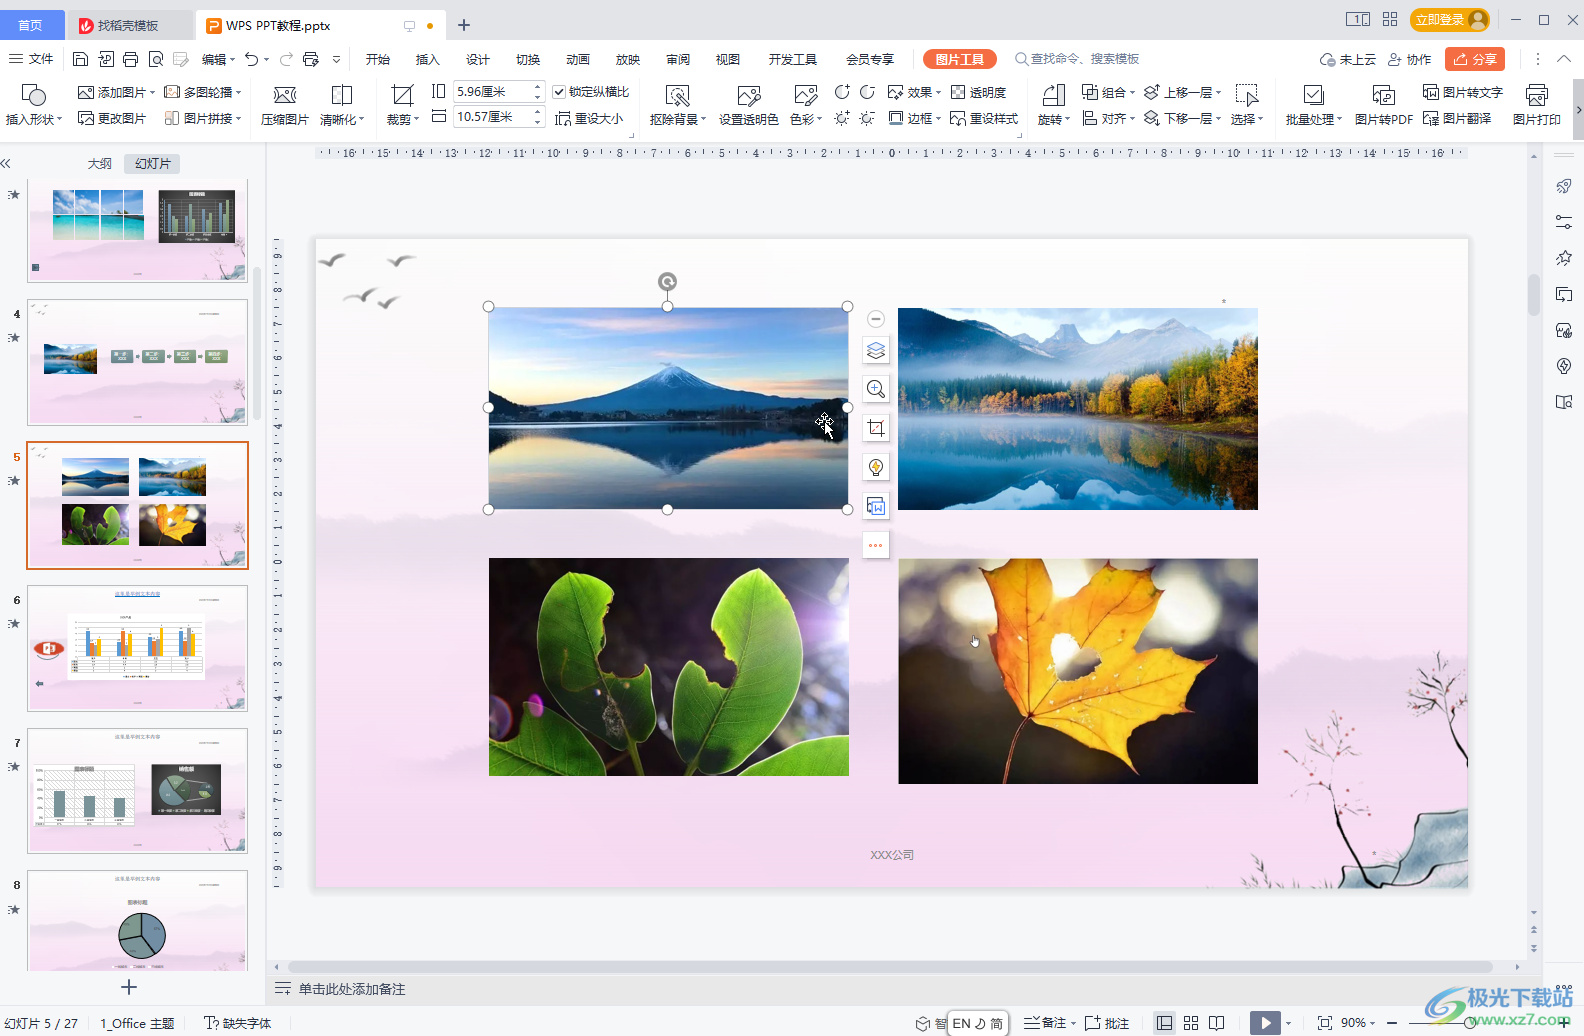Open the 效果 effects dropdown
The height and width of the screenshot is (1036, 1584).
click(x=914, y=92)
